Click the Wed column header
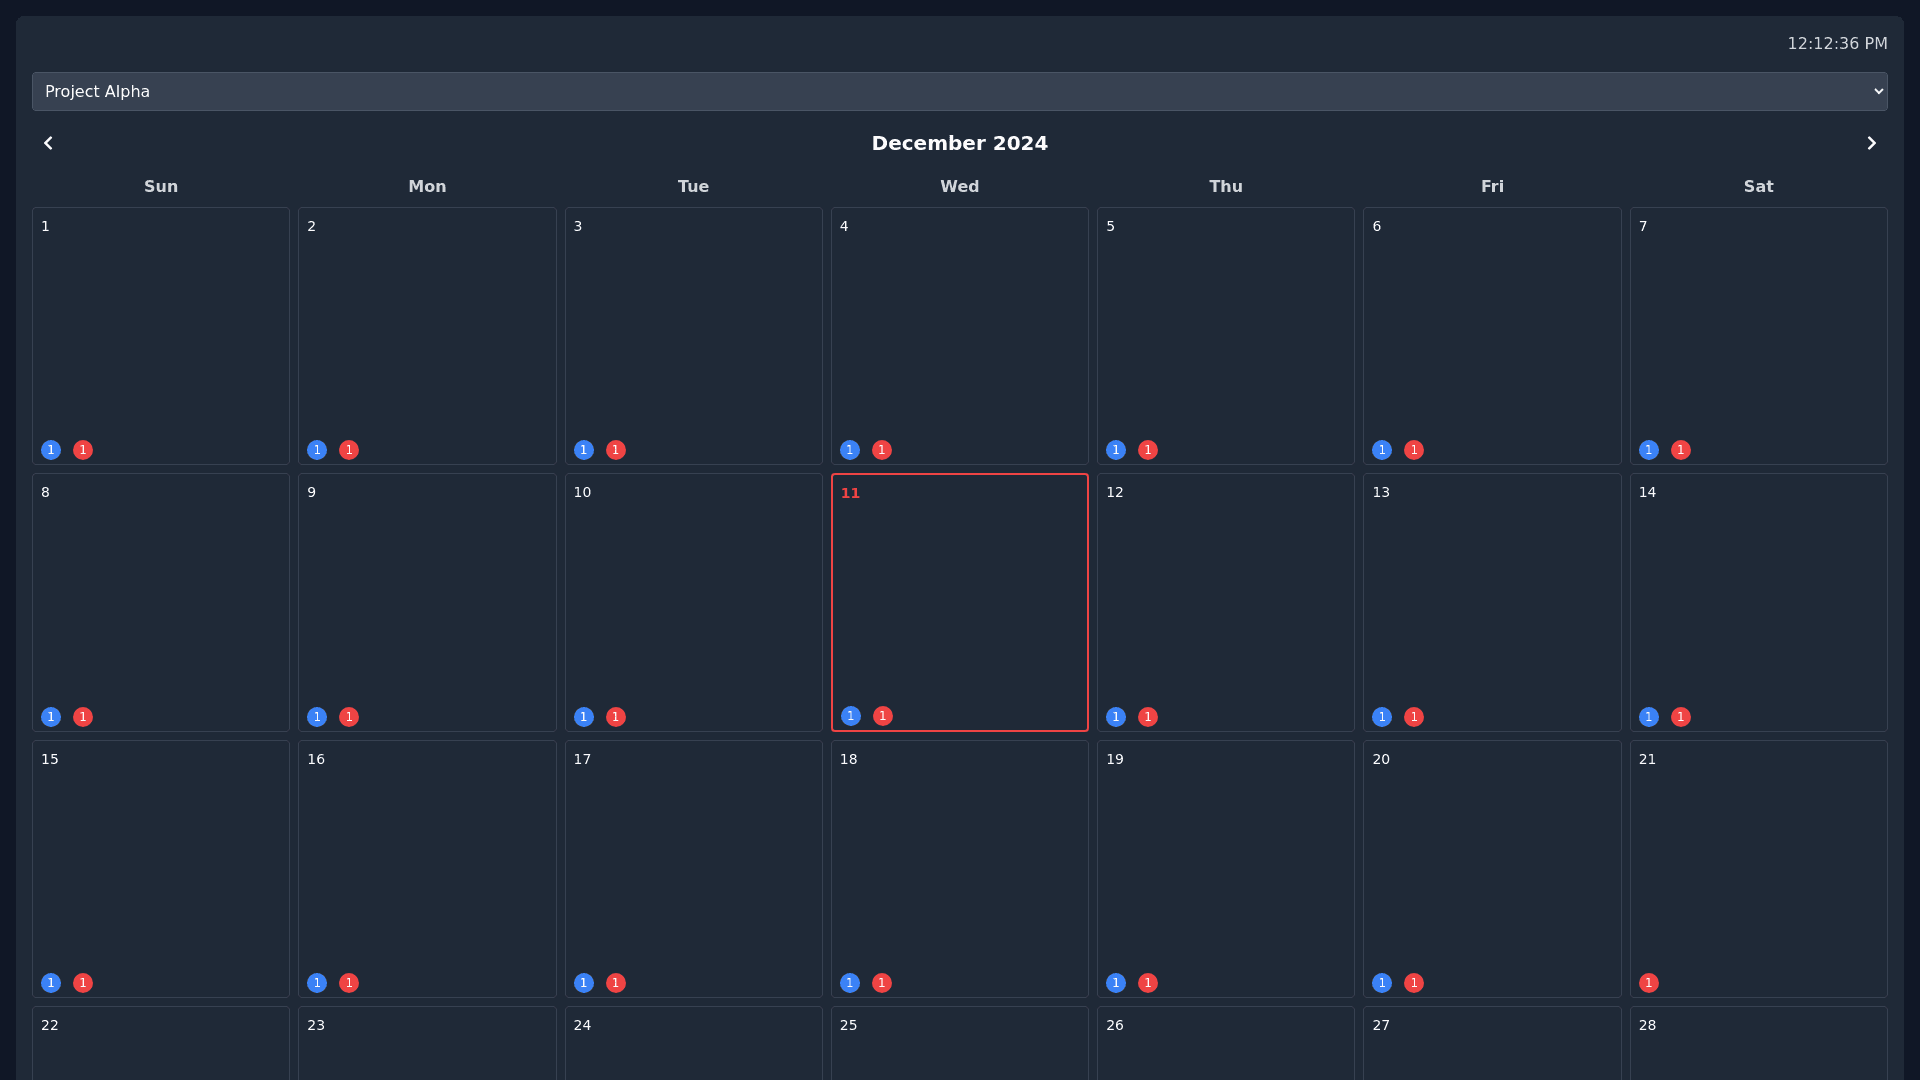 click(x=959, y=186)
